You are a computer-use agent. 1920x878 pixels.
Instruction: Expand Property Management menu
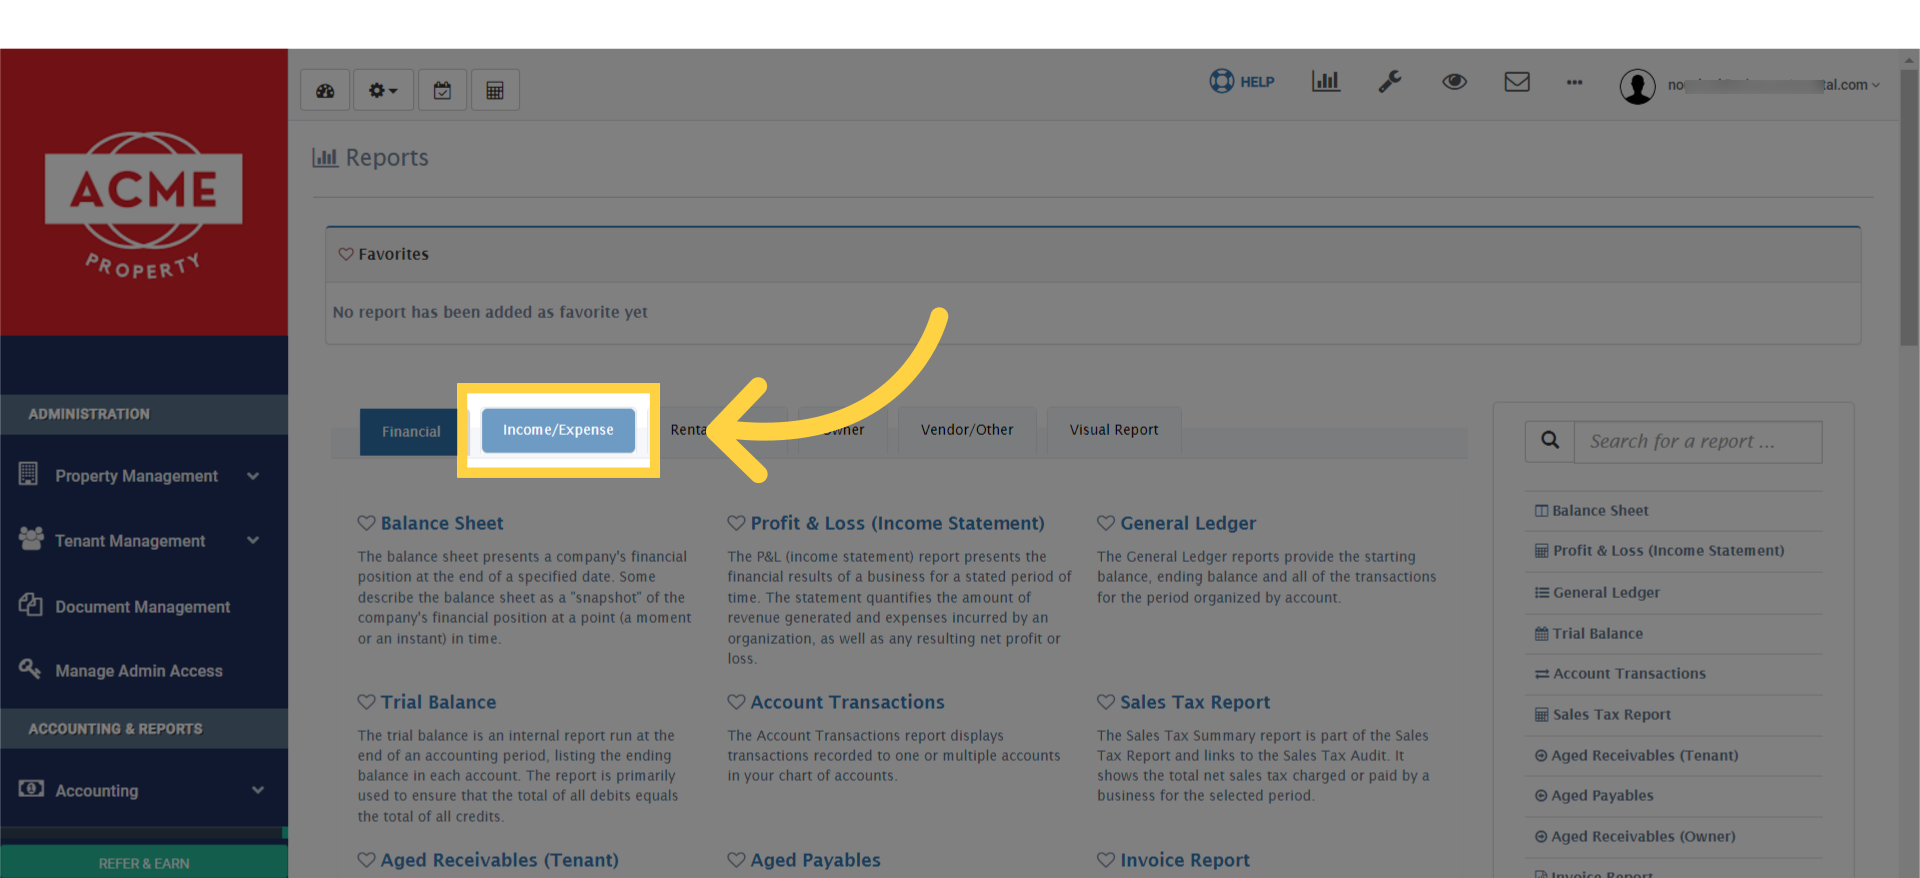pyautogui.click(x=144, y=476)
